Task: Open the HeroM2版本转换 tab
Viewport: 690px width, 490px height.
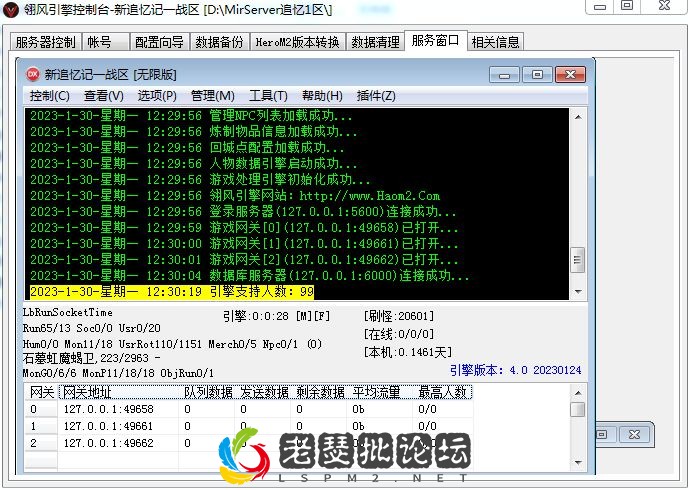Action: pos(297,42)
